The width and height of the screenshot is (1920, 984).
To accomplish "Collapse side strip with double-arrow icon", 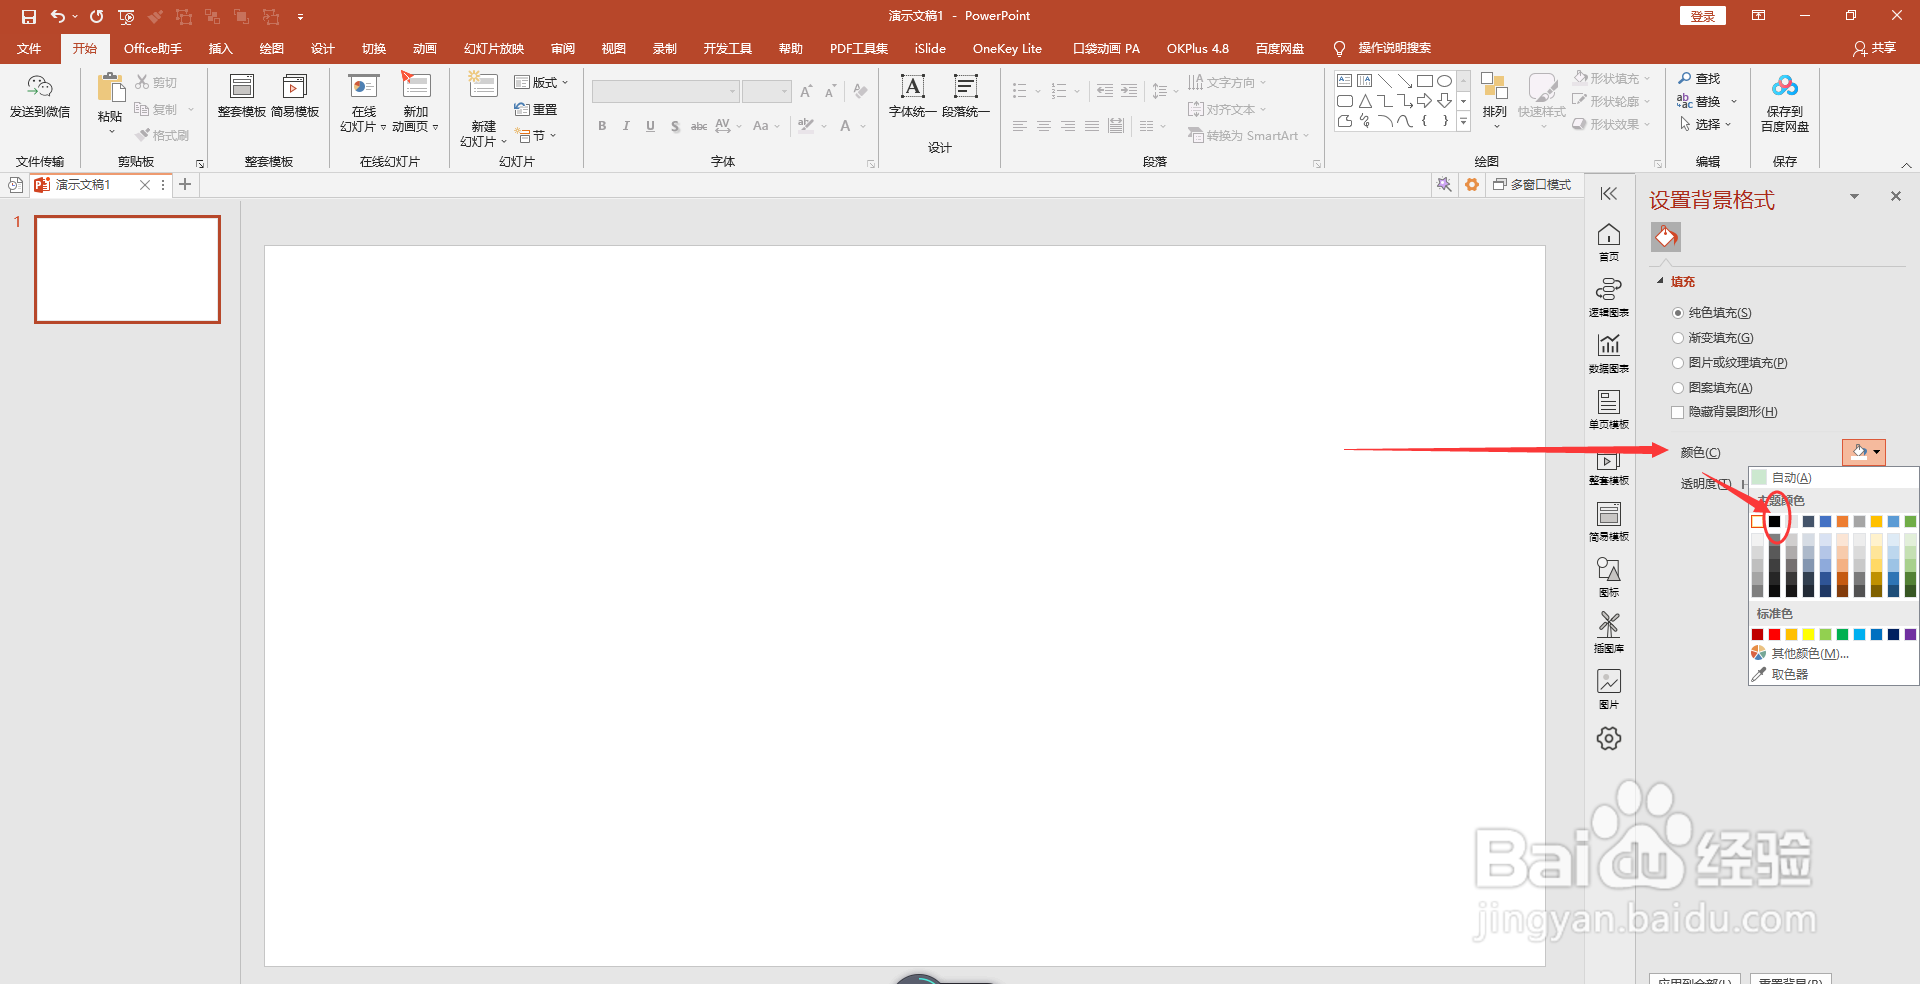I will pos(1609,194).
